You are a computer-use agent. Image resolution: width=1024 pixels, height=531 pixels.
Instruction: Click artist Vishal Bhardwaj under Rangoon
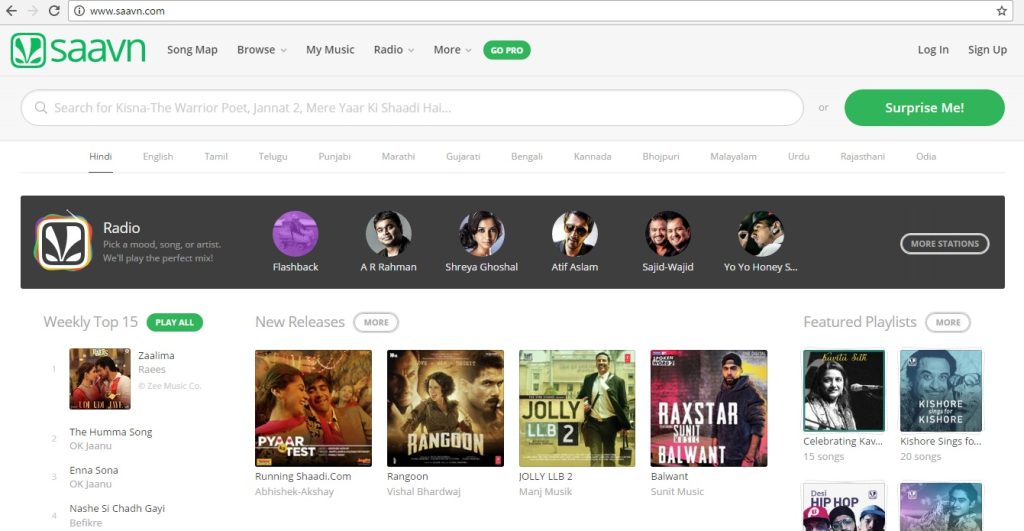pos(423,492)
